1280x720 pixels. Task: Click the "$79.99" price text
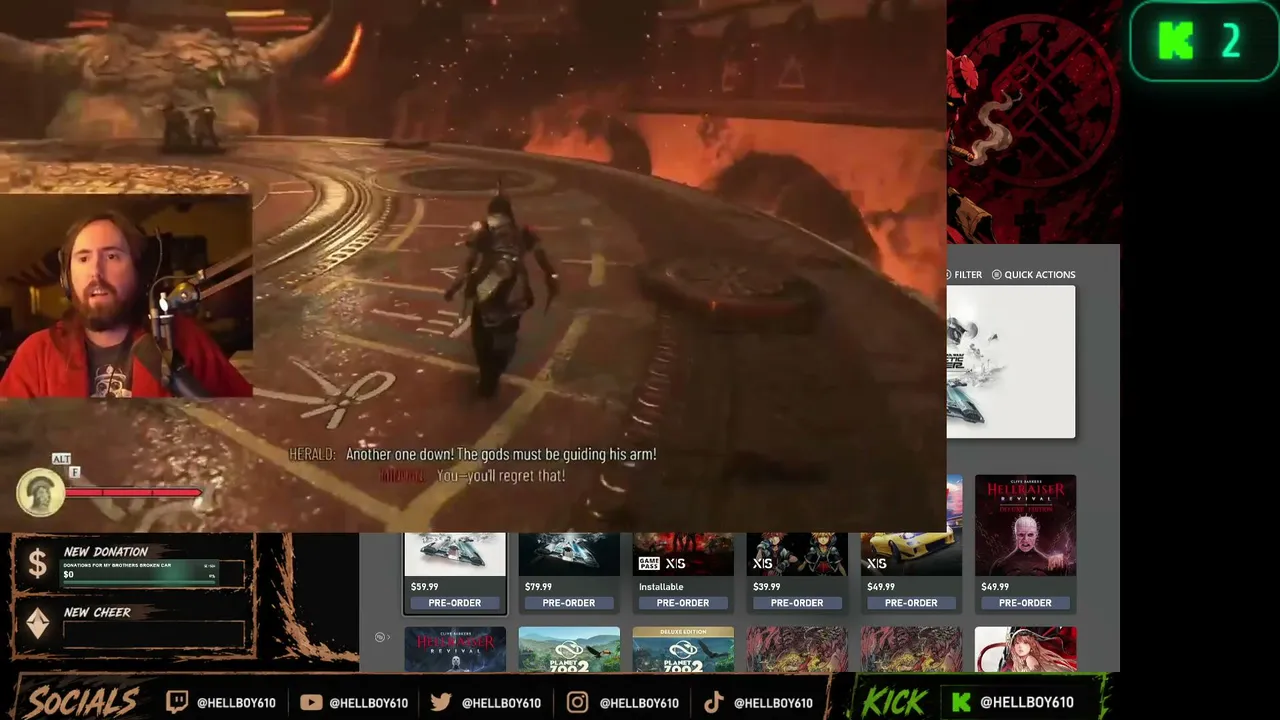pos(538,587)
